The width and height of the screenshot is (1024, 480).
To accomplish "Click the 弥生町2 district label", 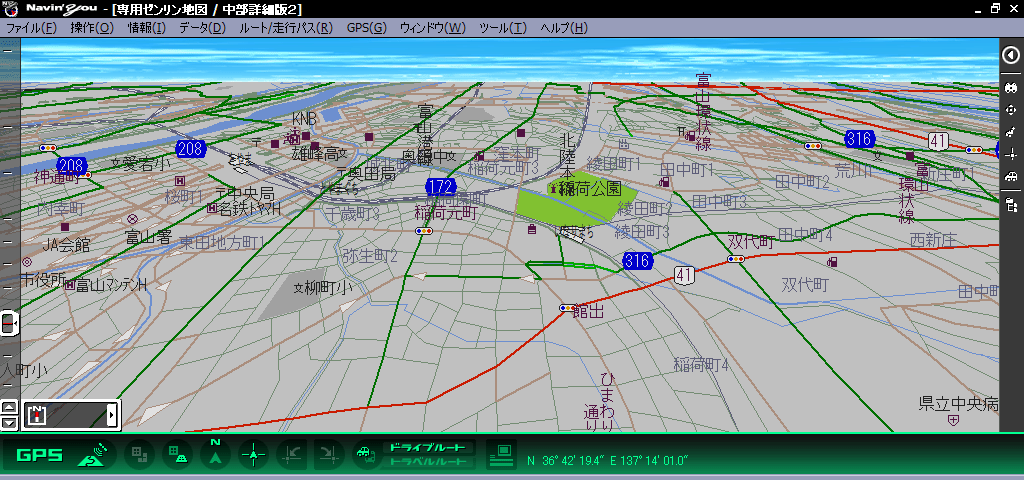I will coord(370,255).
